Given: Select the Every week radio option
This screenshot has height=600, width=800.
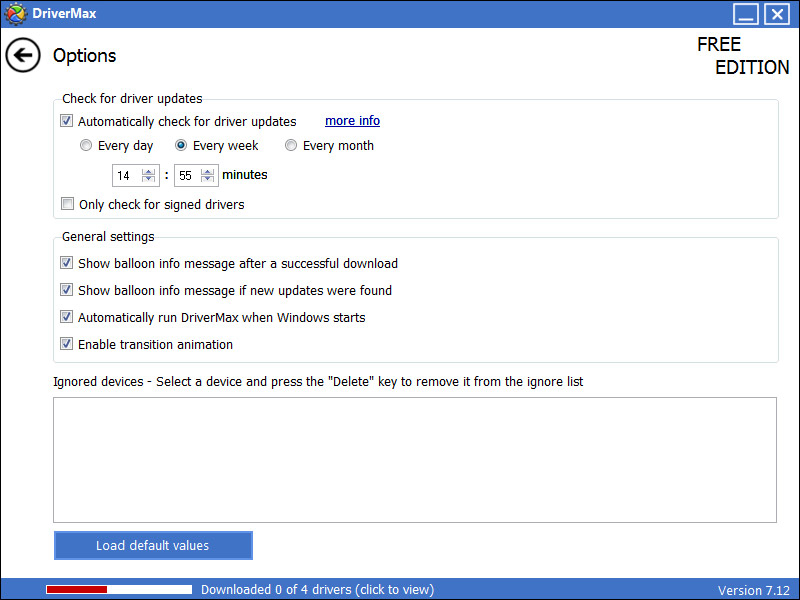Looking at the screenshot, I should pyautogui.click(x=181, y=146).
